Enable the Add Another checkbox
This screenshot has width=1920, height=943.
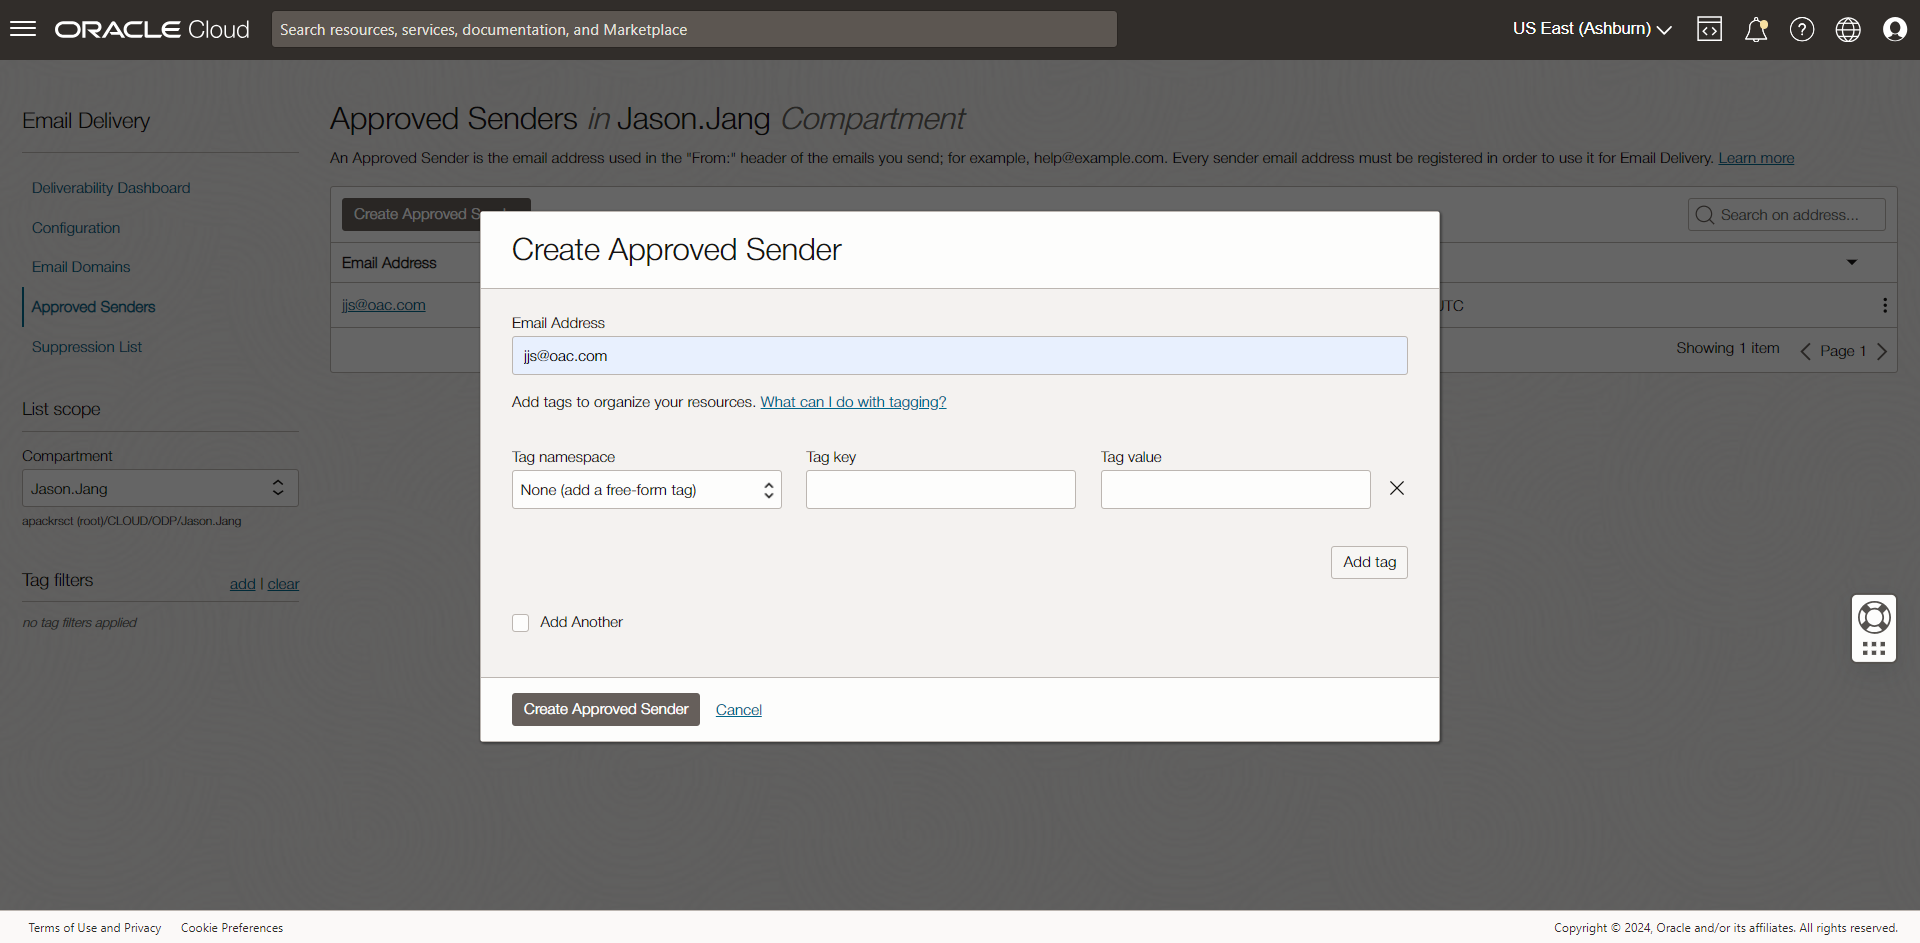pos(520,623)
